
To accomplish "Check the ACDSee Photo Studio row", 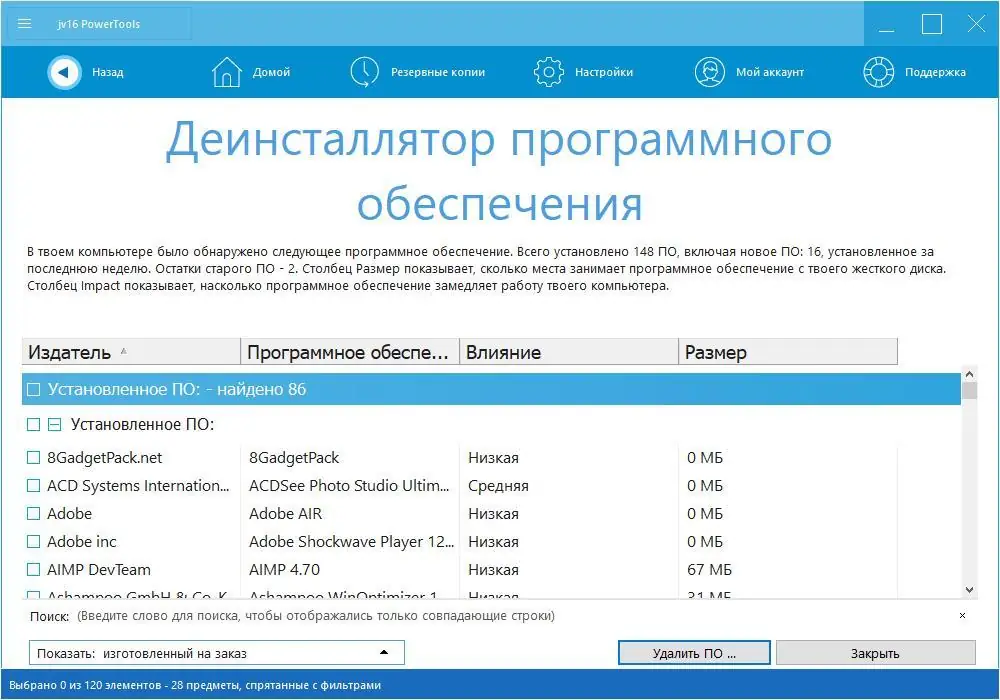I will (33, 485).
